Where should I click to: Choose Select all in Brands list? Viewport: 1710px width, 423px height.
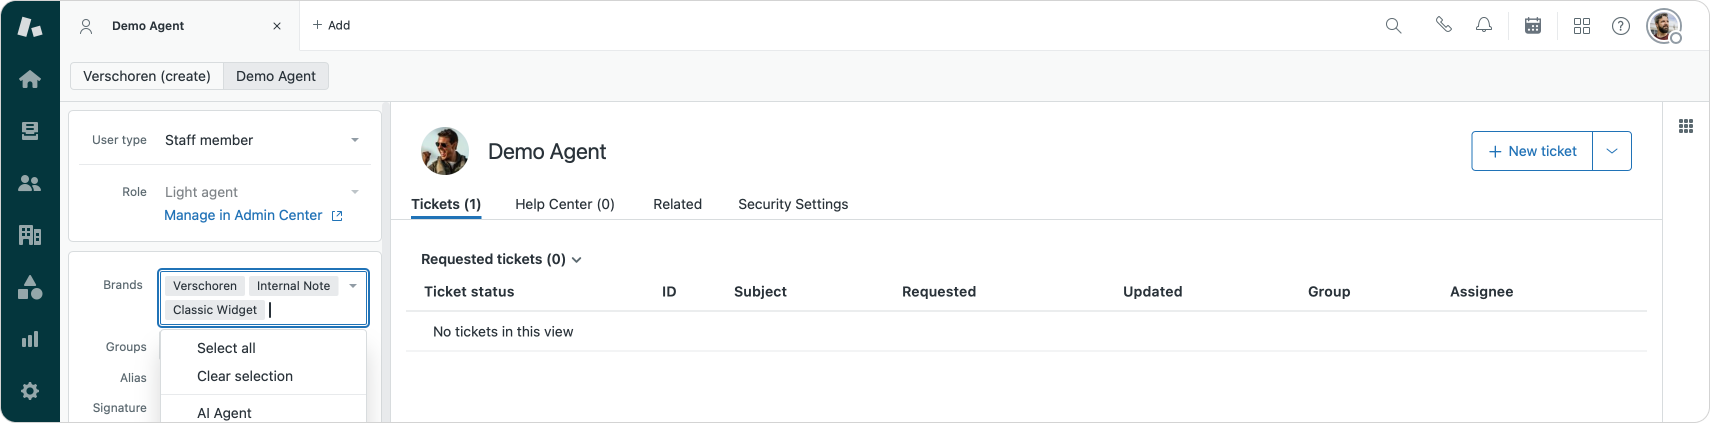pyautogui.click(x=226, y=348)
